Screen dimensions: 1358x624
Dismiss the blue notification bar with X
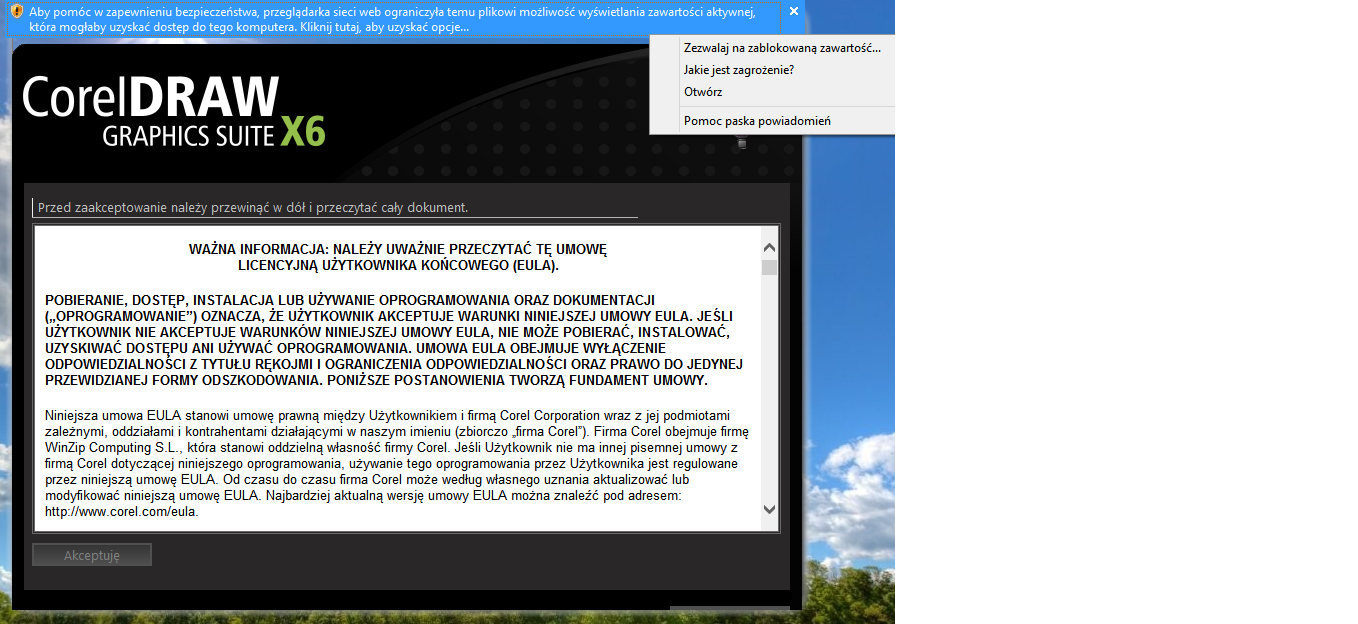[793, 12]
